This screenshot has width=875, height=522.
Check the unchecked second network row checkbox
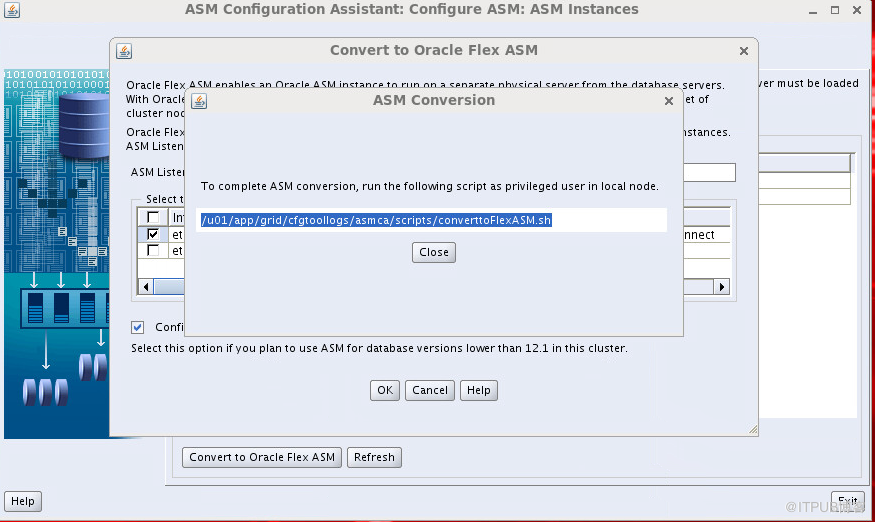pyautogui.click(x=153, y=250)
